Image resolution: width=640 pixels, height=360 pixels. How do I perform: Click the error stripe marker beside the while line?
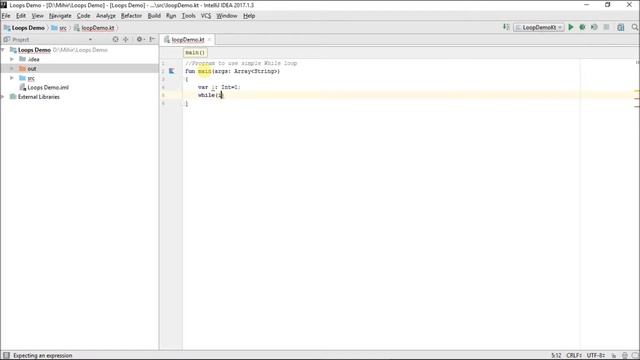(x=637, y=97)
